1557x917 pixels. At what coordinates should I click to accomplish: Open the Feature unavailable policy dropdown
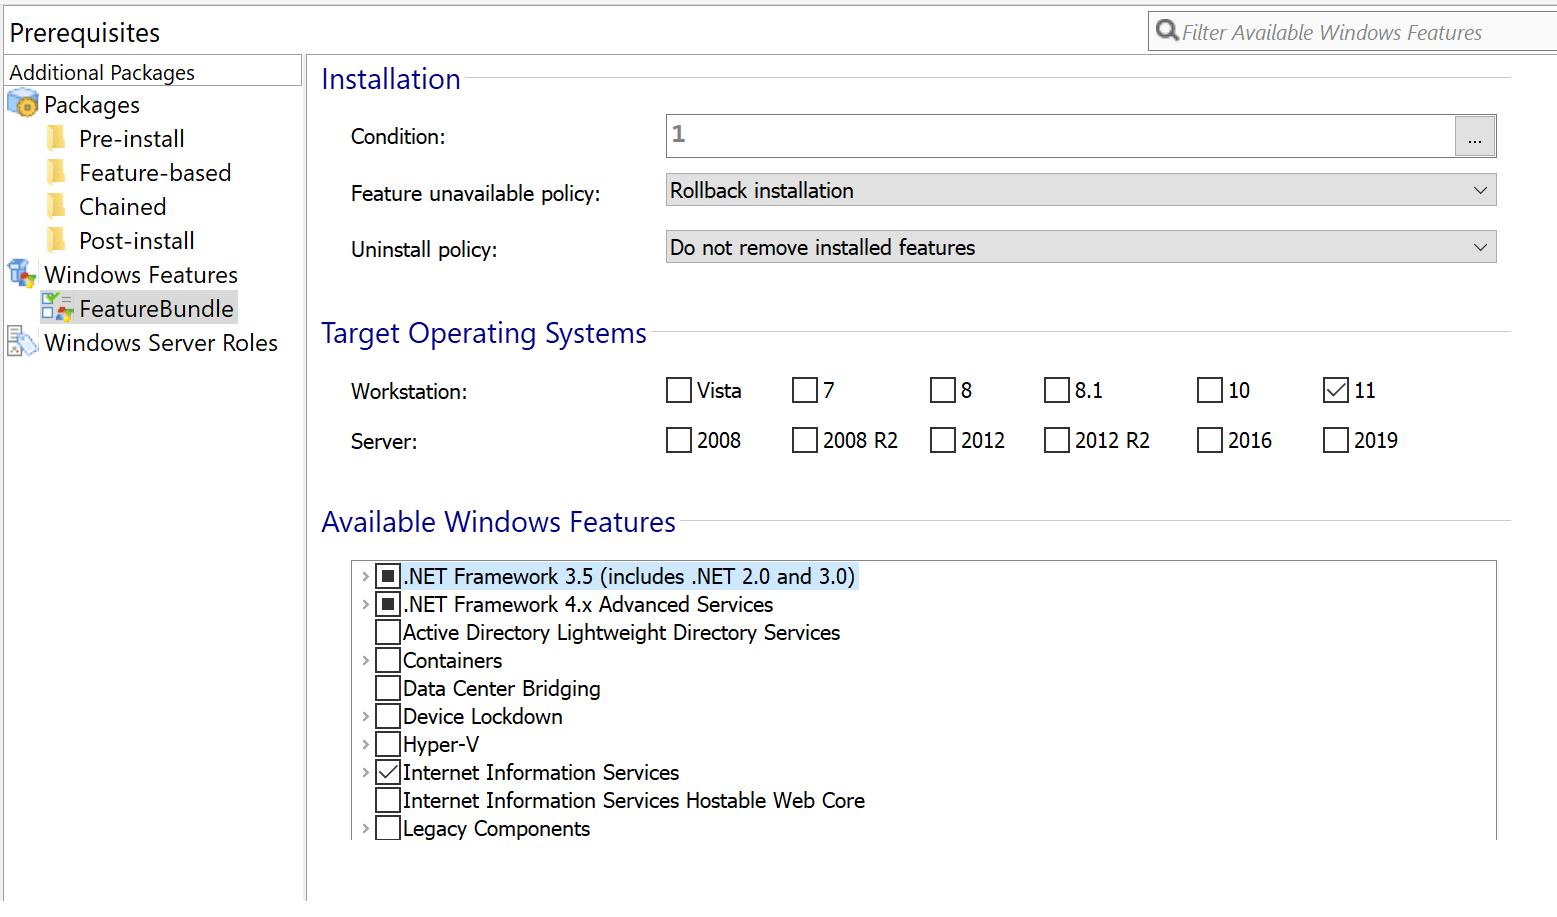coord(1080,190)
